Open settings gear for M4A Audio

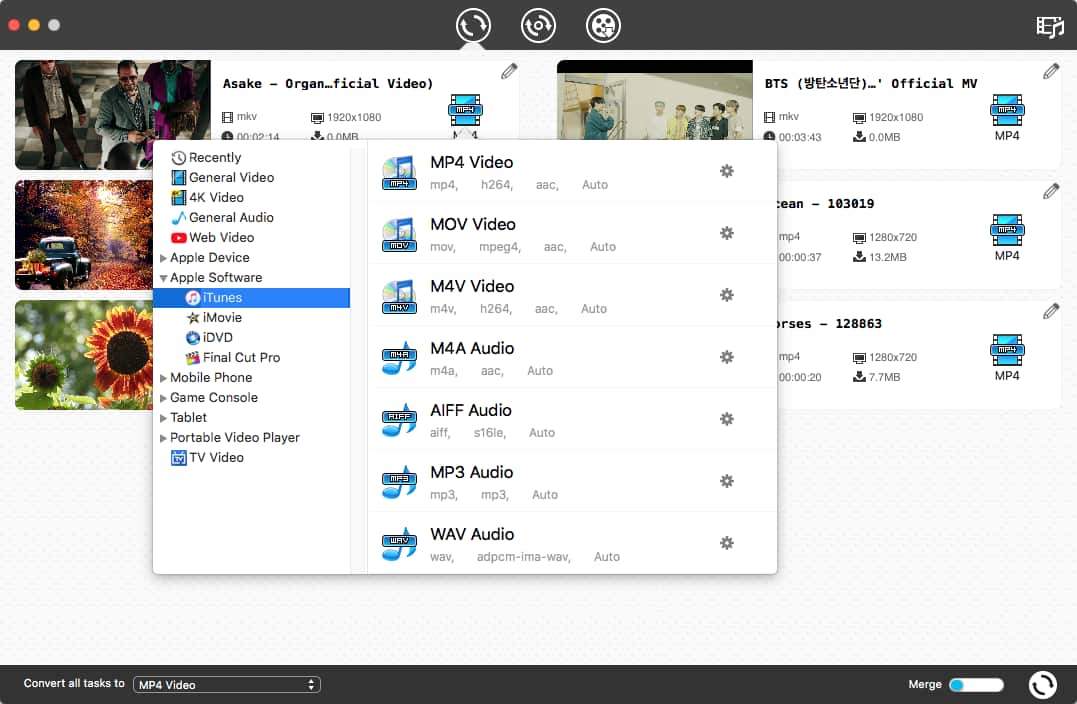point(727,356)
